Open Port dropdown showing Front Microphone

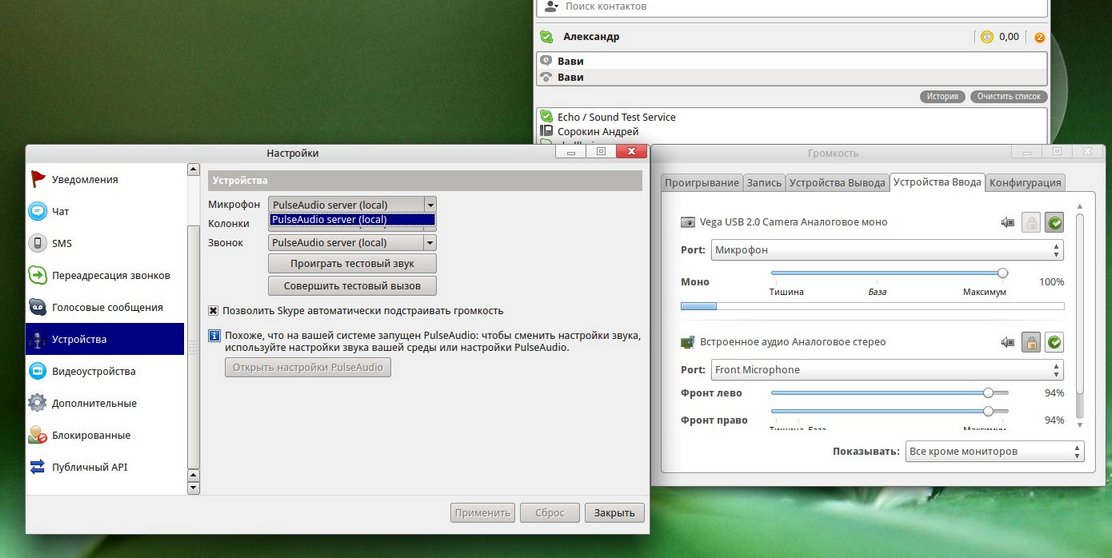[886, 369]
